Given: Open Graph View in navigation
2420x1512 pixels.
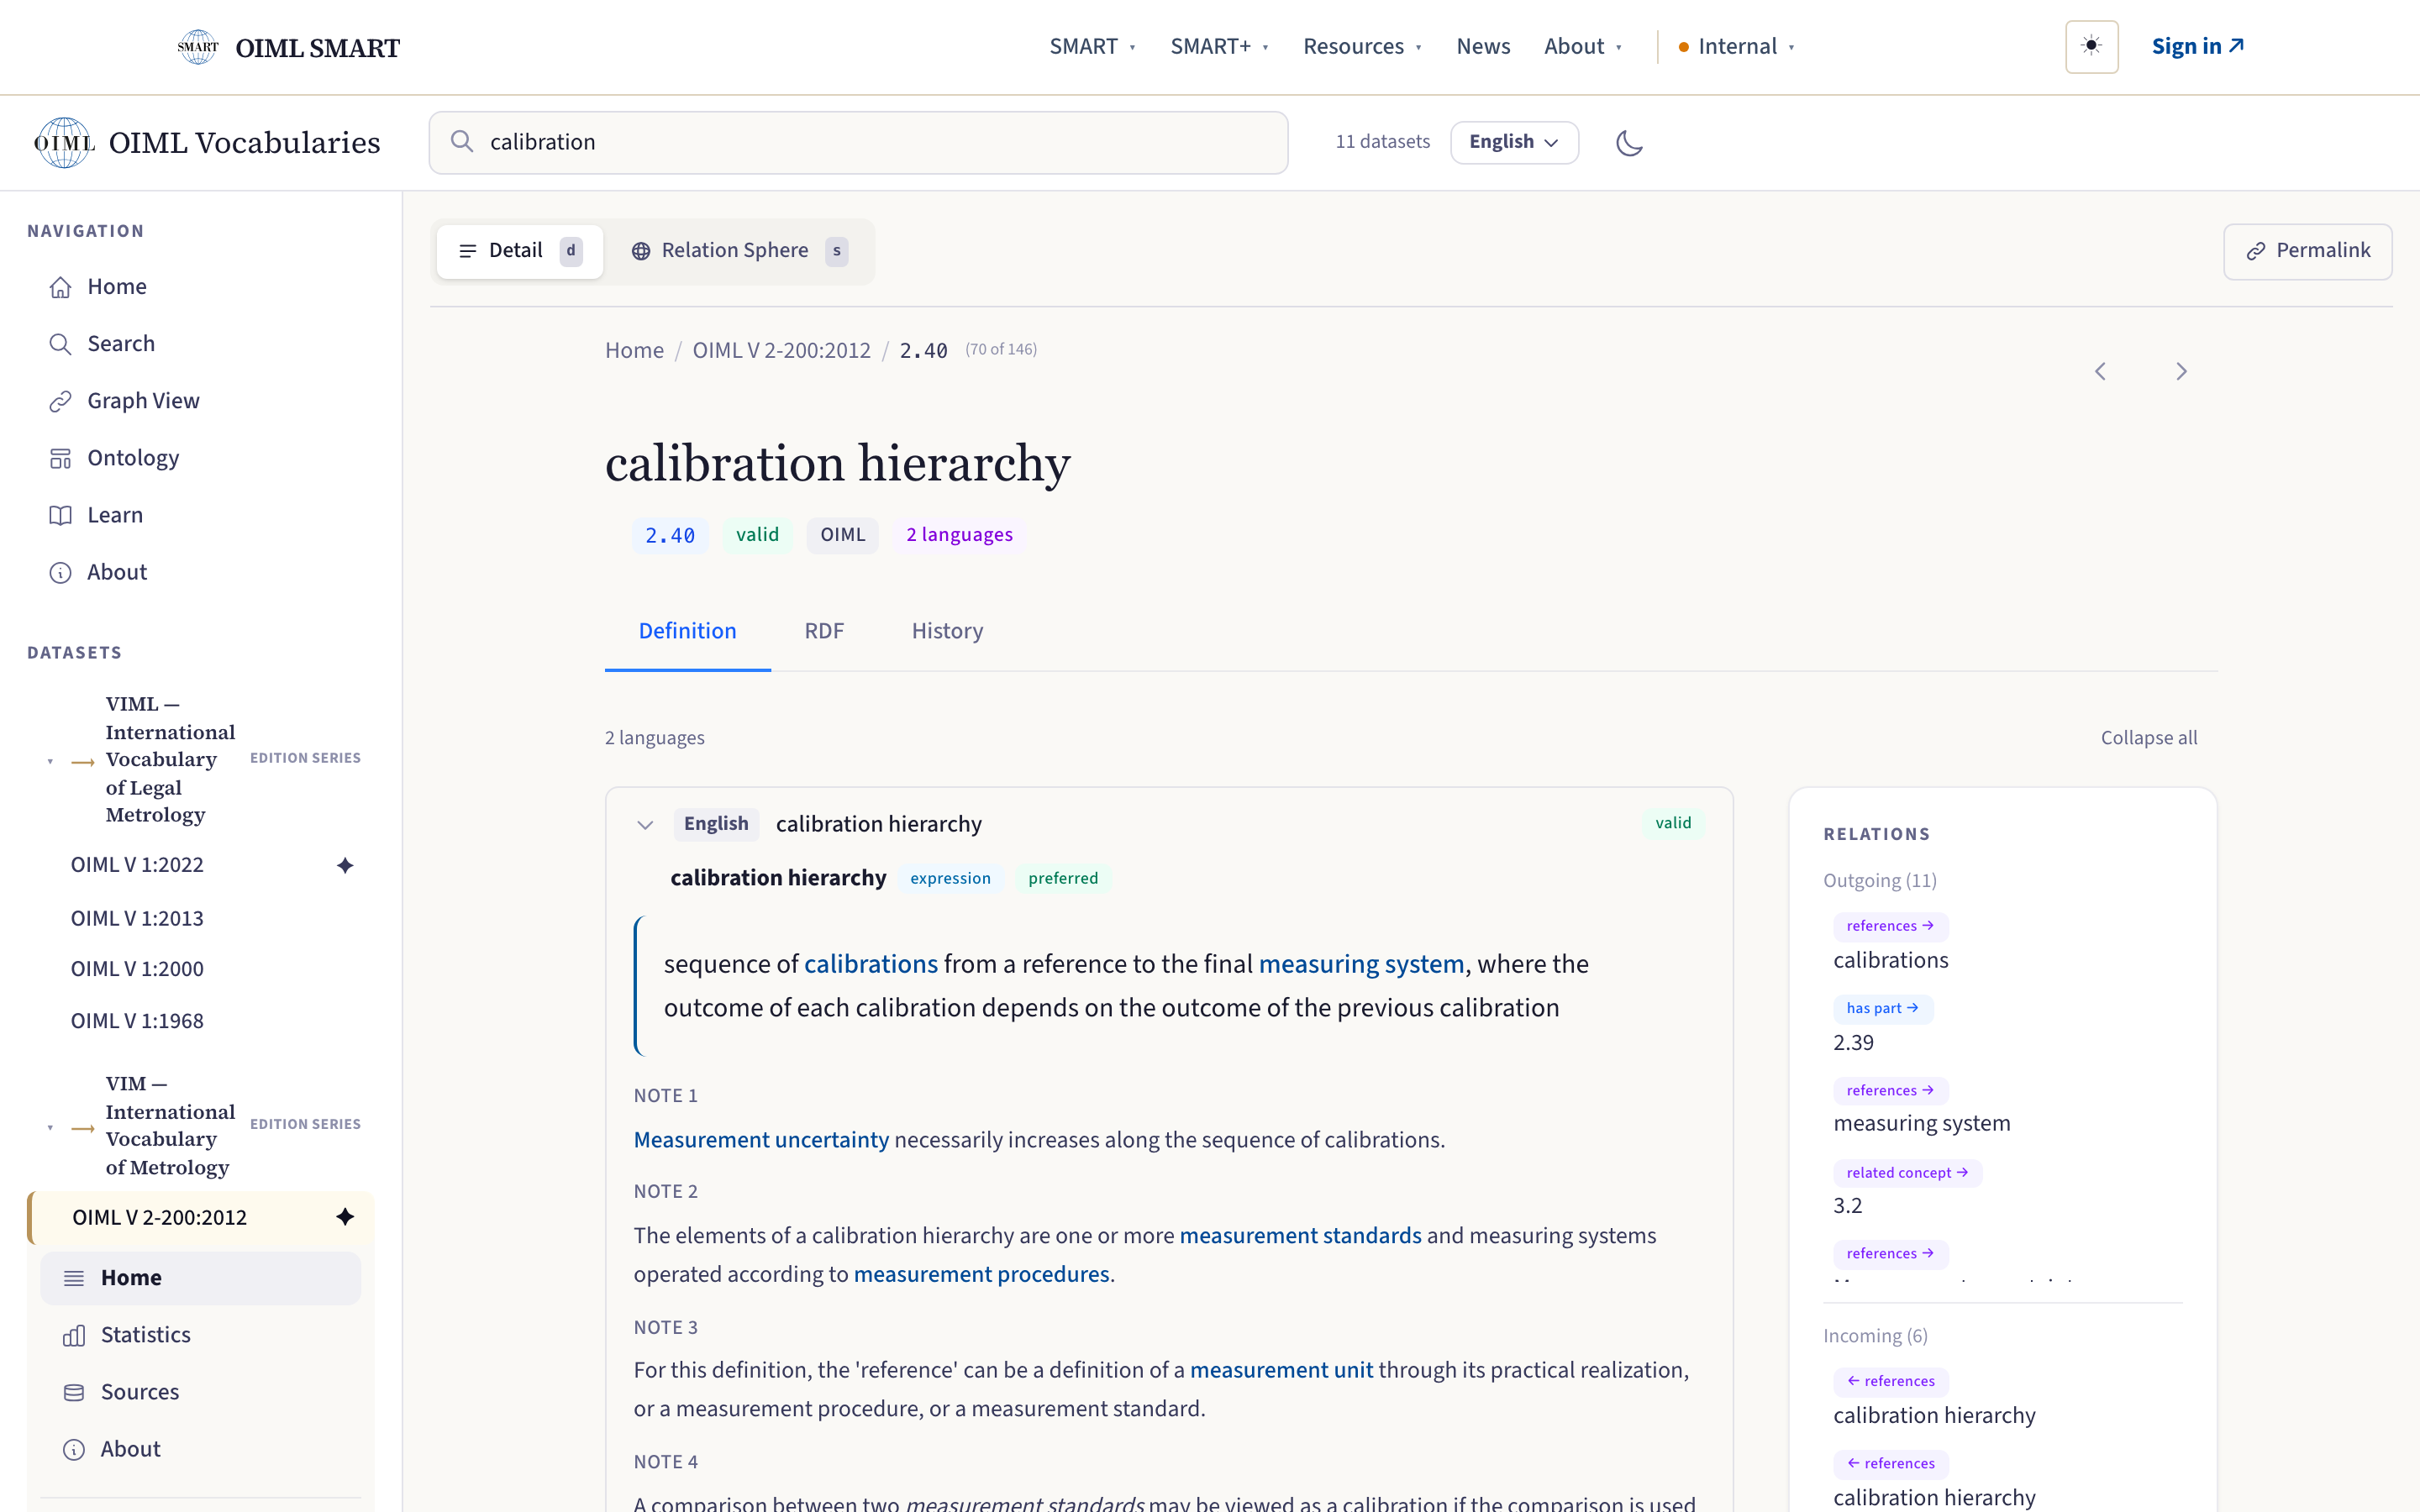Looking at the screenshot, I should pos(200,401).
